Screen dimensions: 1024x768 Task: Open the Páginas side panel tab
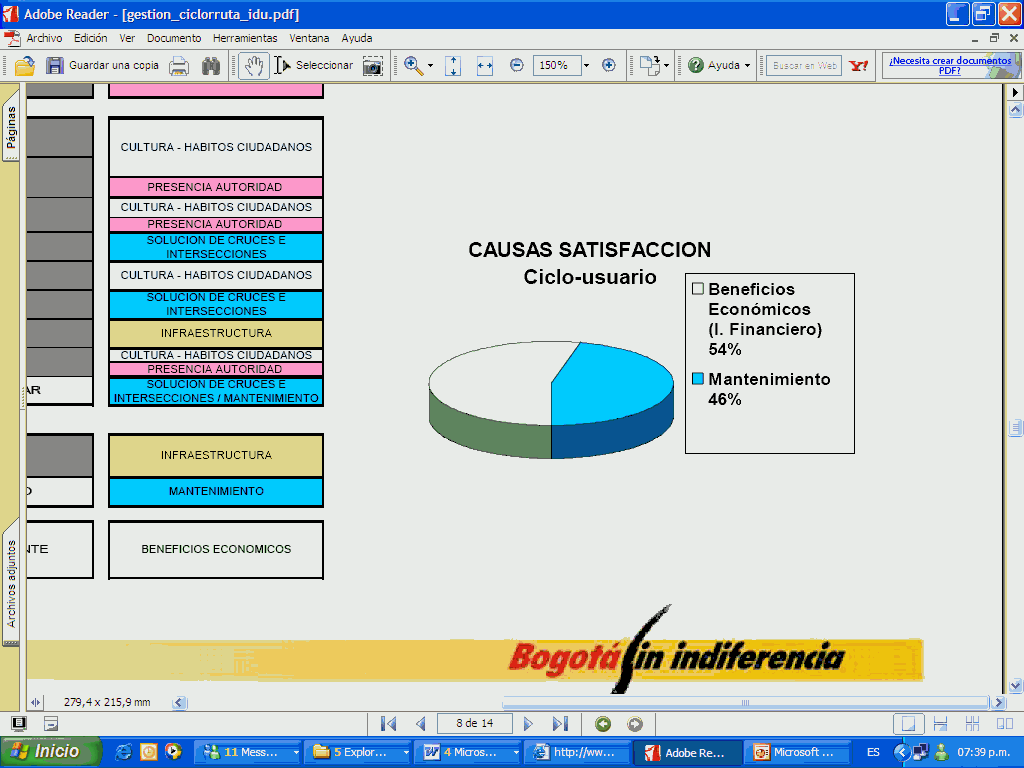coord(11,128)
